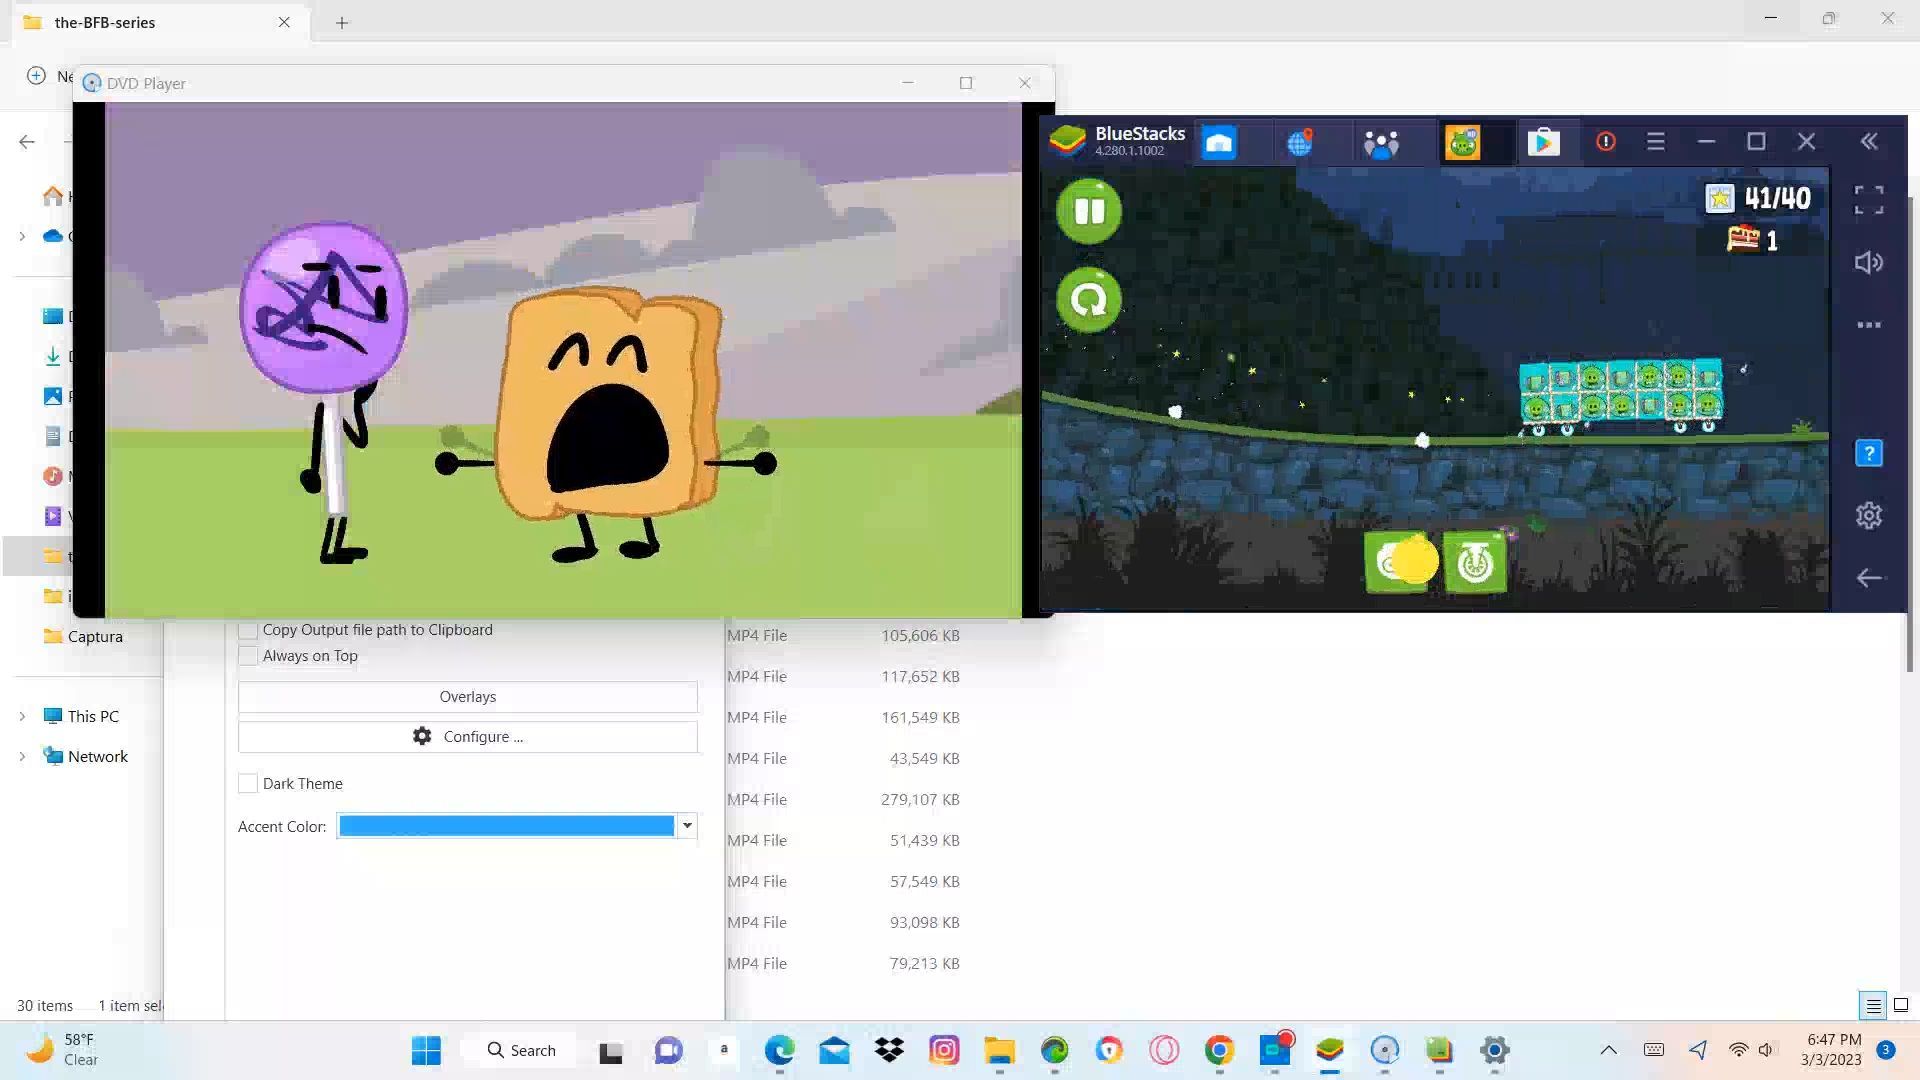
Task: Select the 79,213 KB MP4 file row
Action: (844, 964)
